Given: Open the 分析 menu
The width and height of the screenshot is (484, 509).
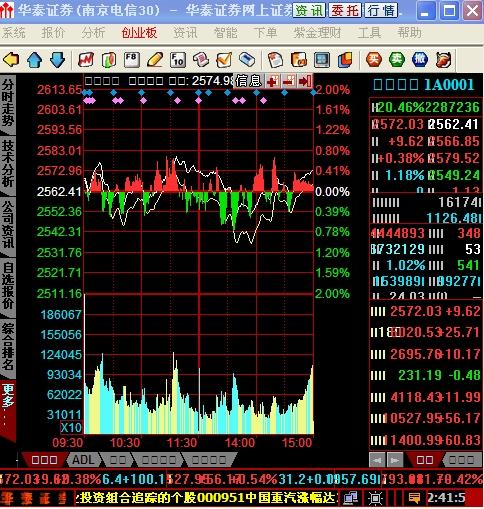Looking at the screenshot, I should pyautogui.click(x=93, y=33).
